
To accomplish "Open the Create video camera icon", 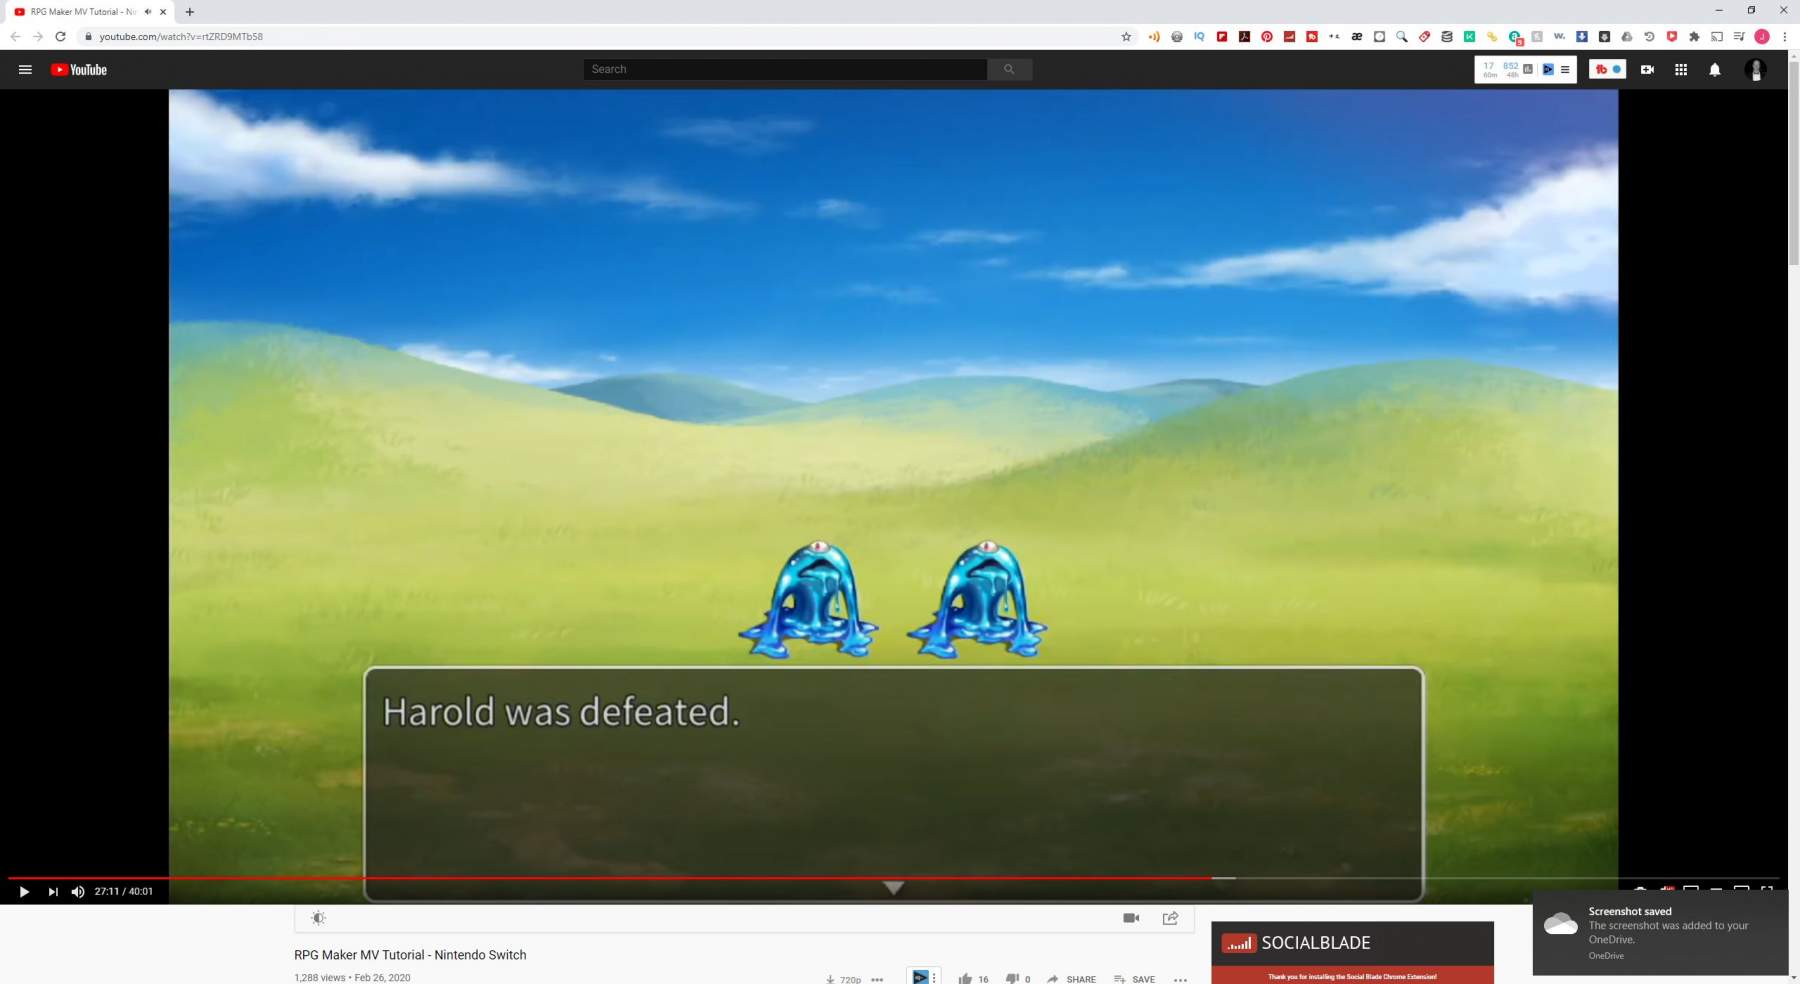I will (1647, 69).
